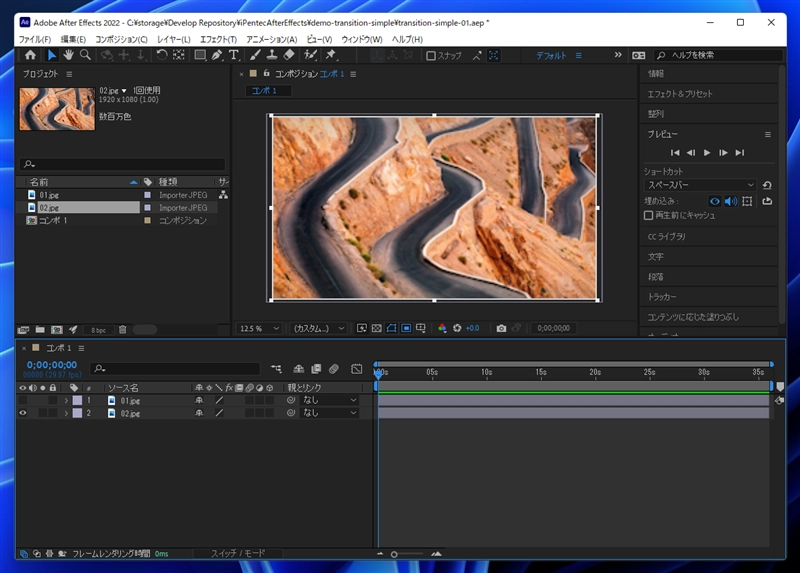
Task: Open the アニメーション(A) menu
Action: click(x=271, y=39)
